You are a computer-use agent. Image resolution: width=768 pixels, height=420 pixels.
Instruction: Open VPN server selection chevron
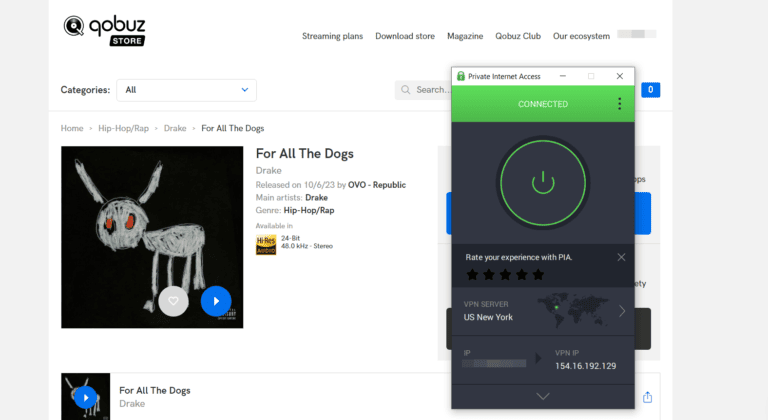click(x=622, y=311)
